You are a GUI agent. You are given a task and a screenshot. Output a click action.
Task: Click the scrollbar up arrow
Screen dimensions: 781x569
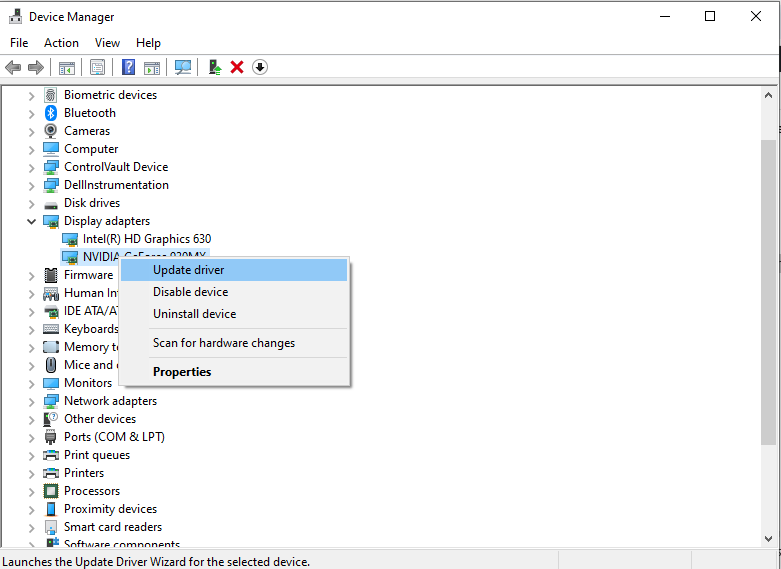[768, 95]
